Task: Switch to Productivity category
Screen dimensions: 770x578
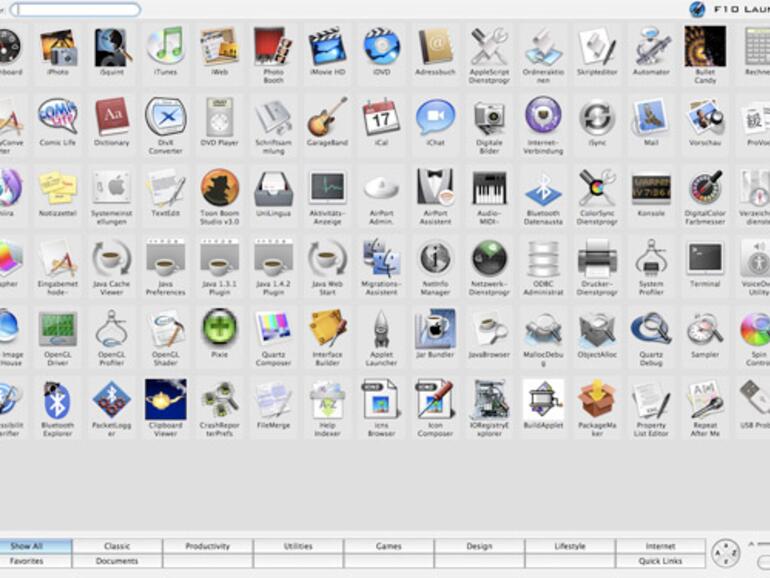Action: (x=208, y=546)
